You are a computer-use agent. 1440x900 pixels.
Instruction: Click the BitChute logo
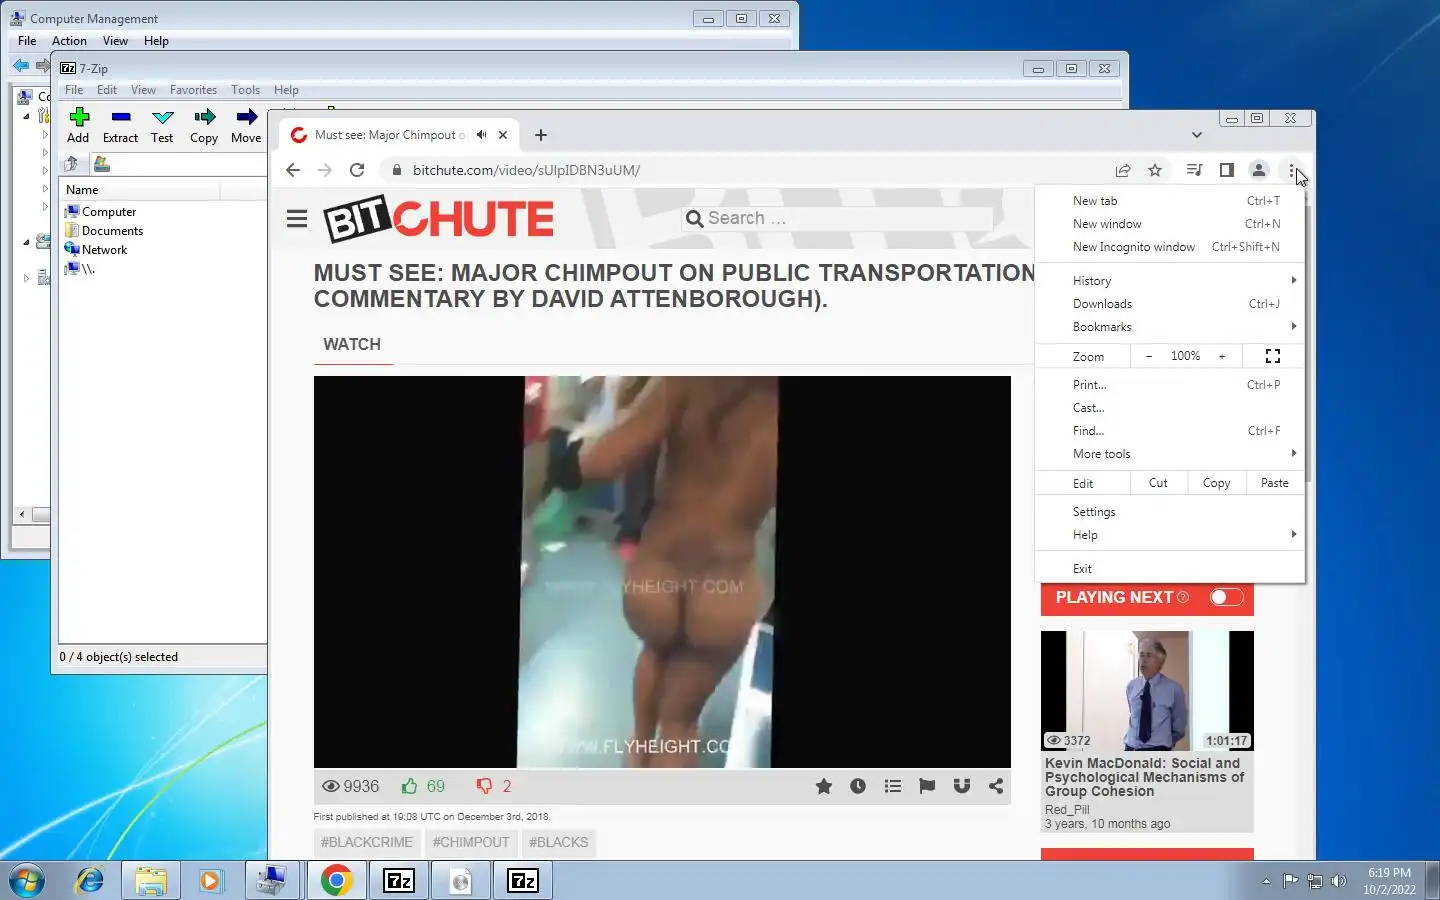(438, 218)
